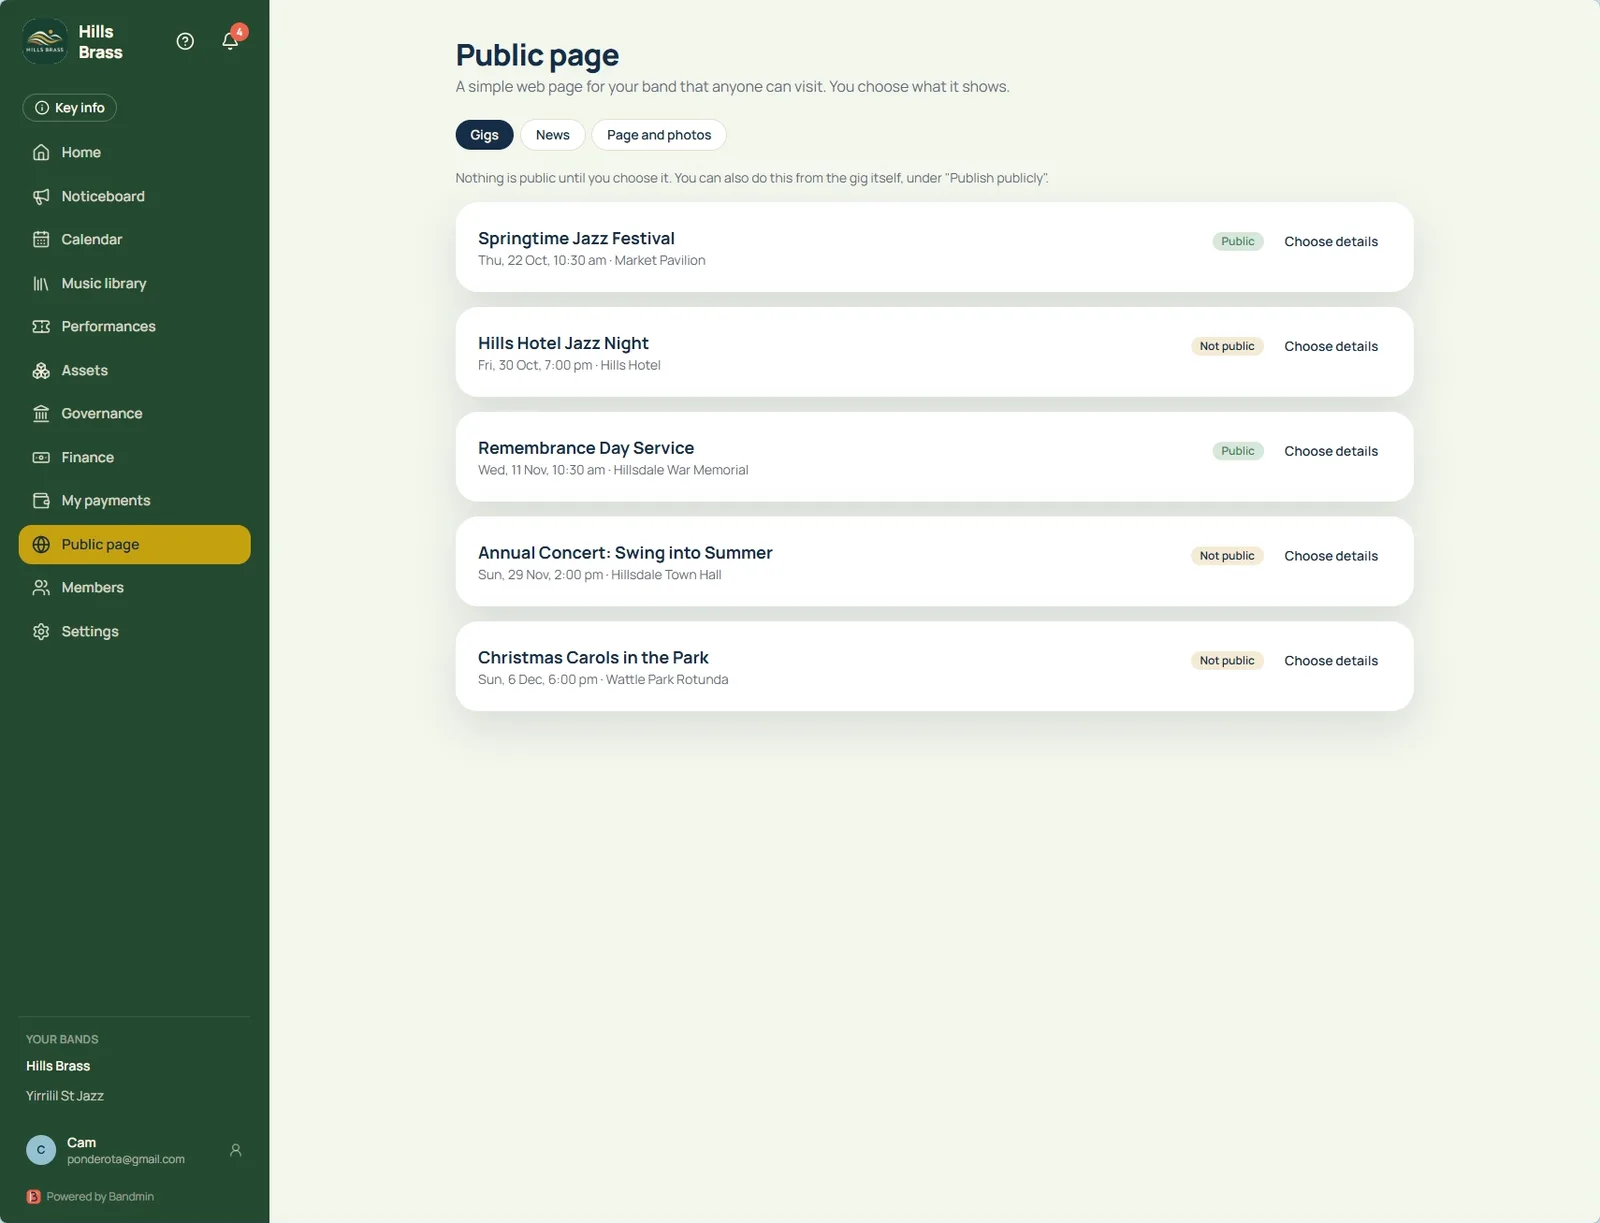Screen dimensions: 1600x1223
Task: Click the Public page globe icon
Action: tap(41, 544)
